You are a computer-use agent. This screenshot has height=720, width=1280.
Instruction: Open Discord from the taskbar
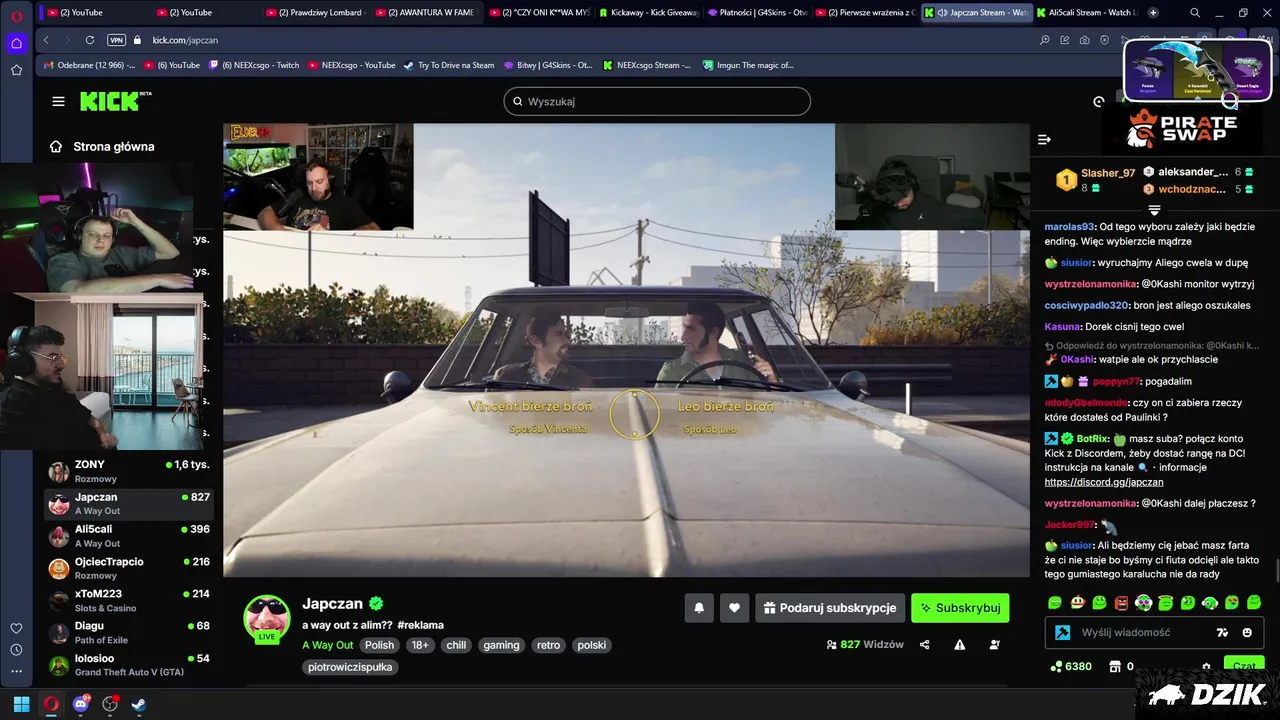tap(80, 704)
